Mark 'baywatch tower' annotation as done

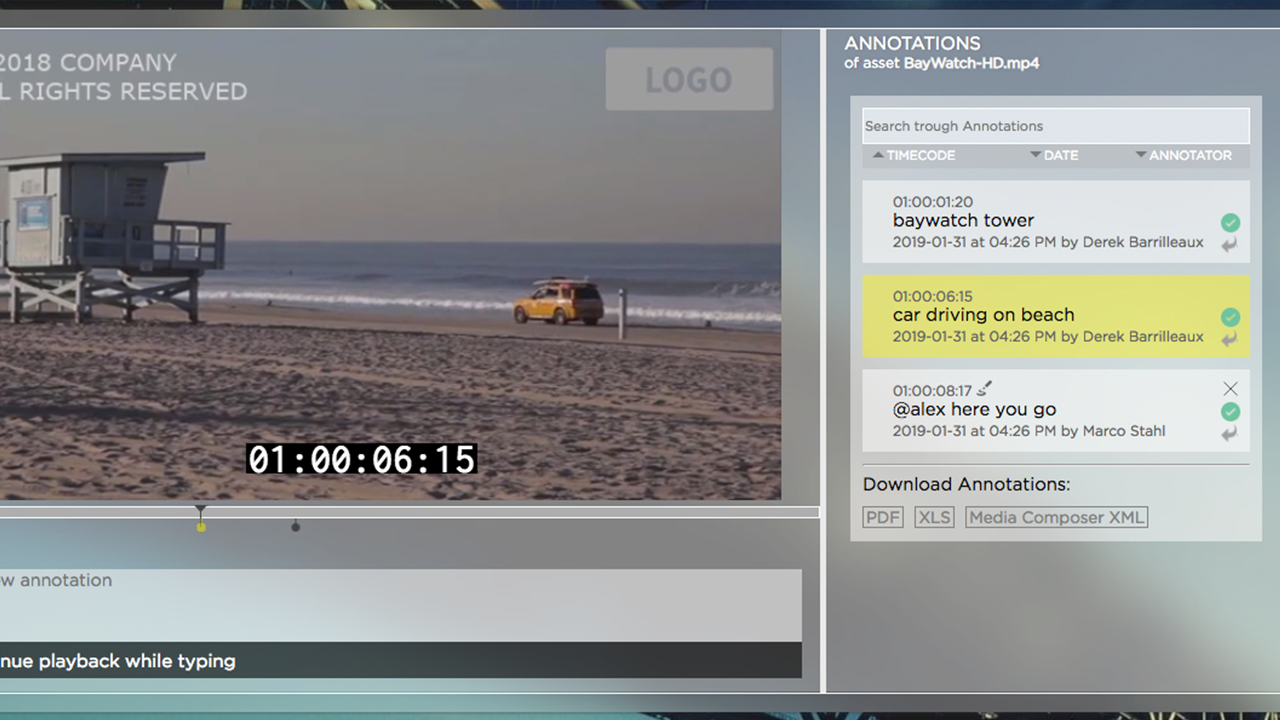pos(1230,222)
